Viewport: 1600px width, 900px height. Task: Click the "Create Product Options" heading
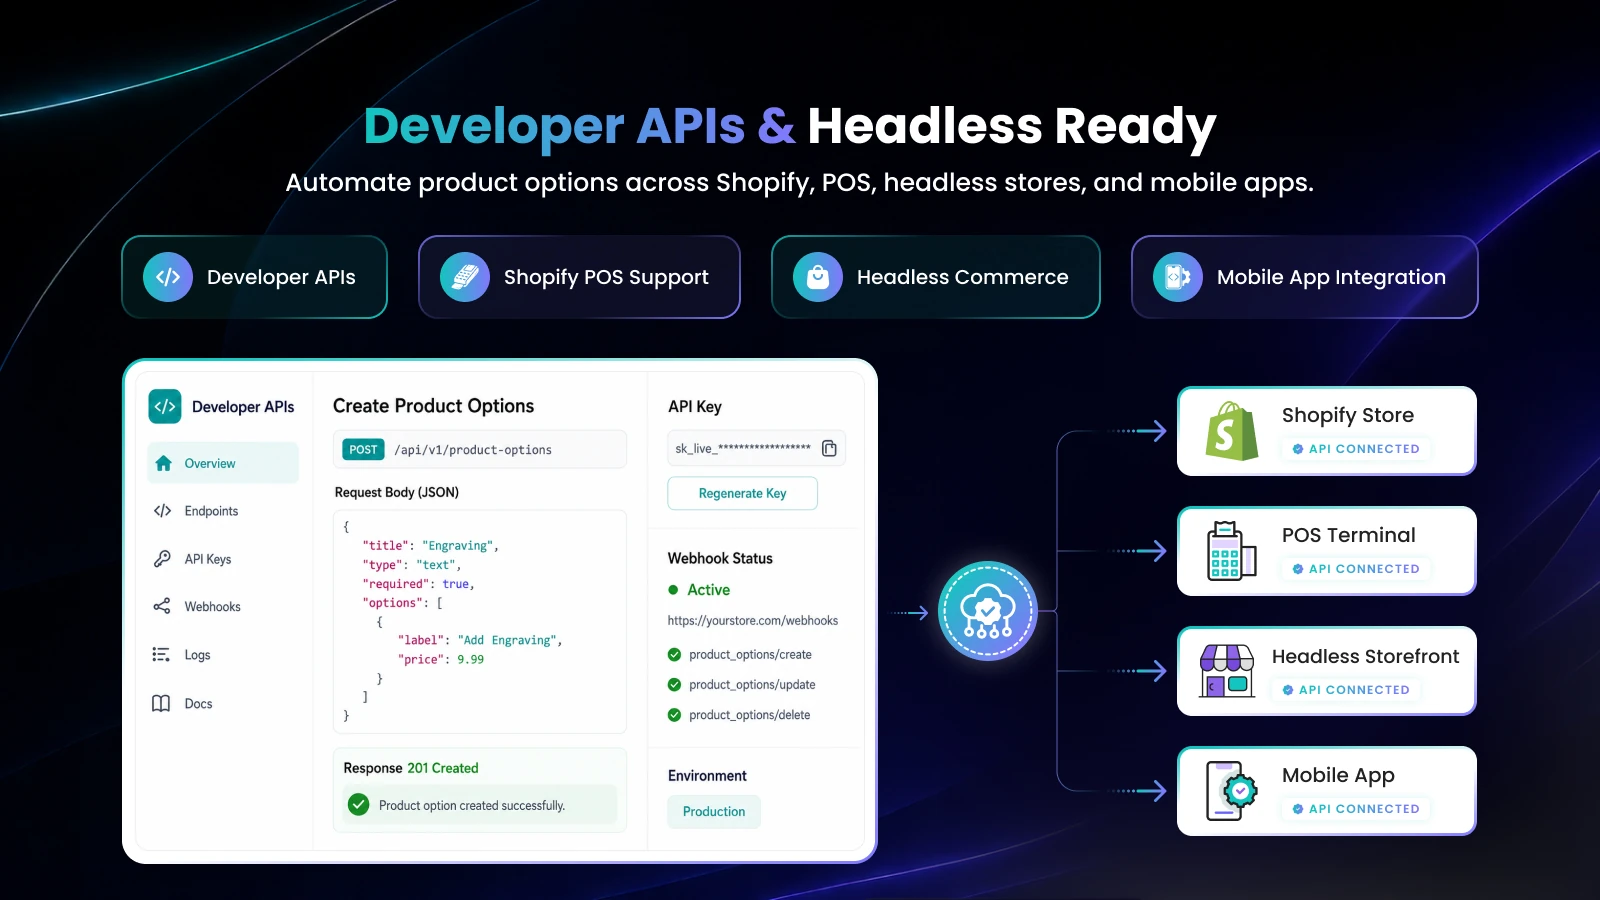(x=433, y=406)
